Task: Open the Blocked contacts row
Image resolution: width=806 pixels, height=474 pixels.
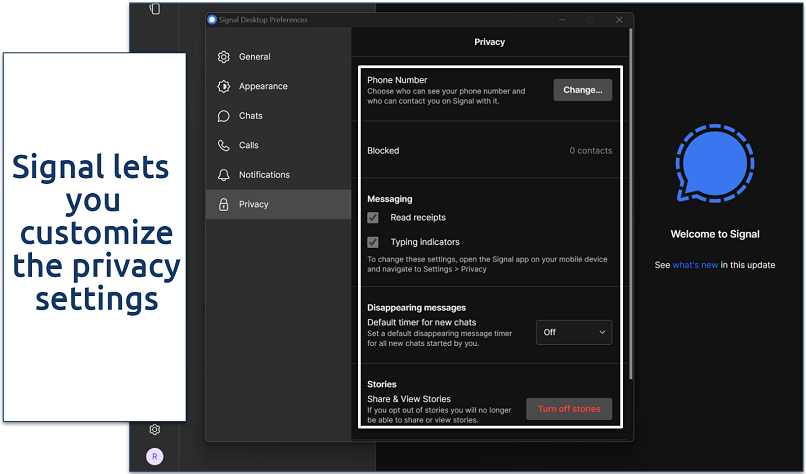Action: [x=489, y=151]
